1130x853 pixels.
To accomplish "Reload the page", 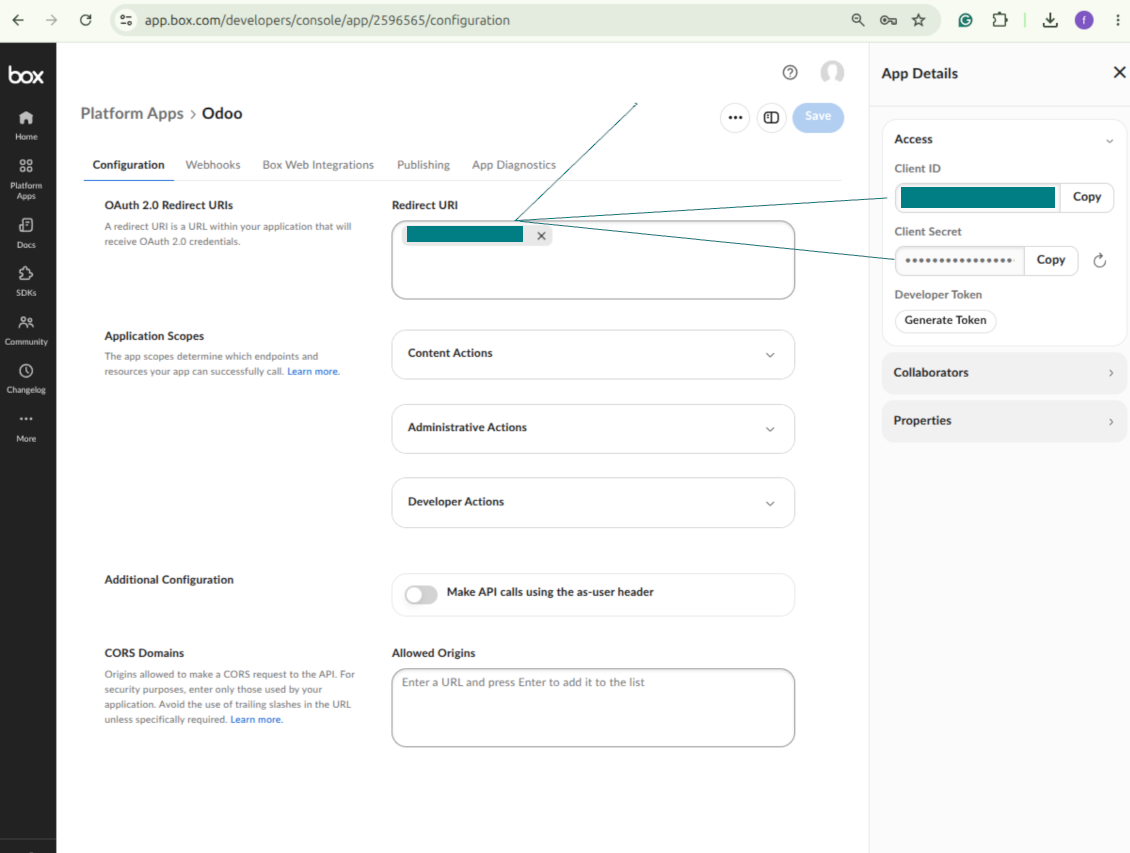I will click(x=86, y=20).
